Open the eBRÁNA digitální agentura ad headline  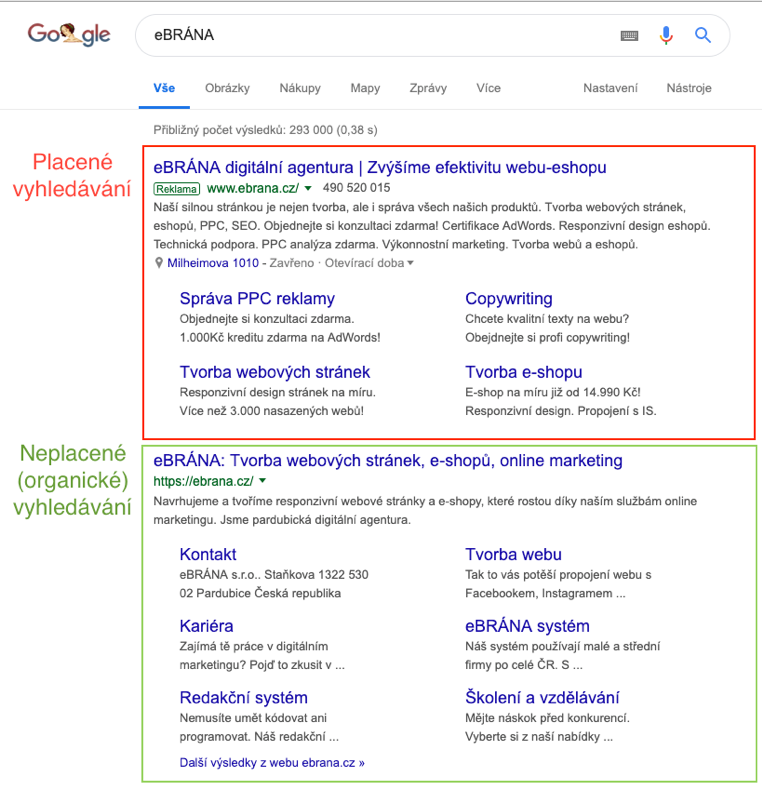(x=380, y=167)
